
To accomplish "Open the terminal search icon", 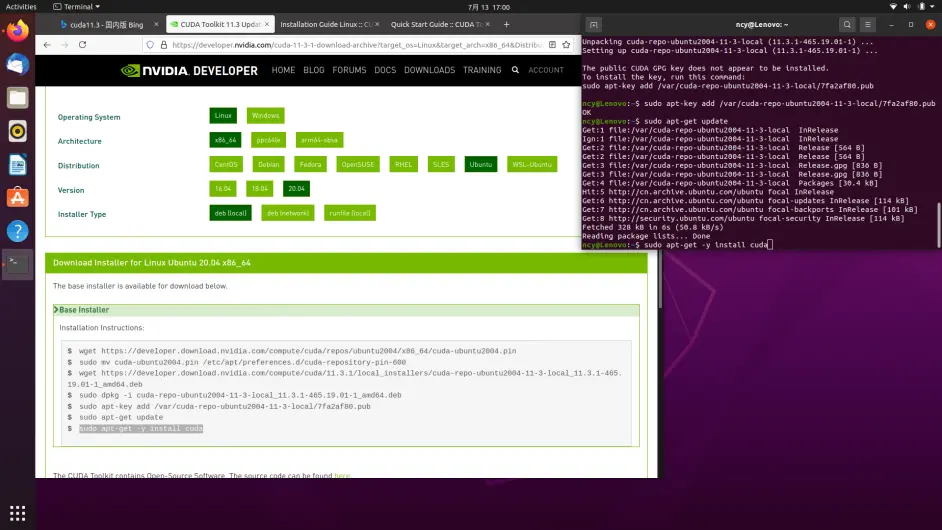I will click(847, 25).
